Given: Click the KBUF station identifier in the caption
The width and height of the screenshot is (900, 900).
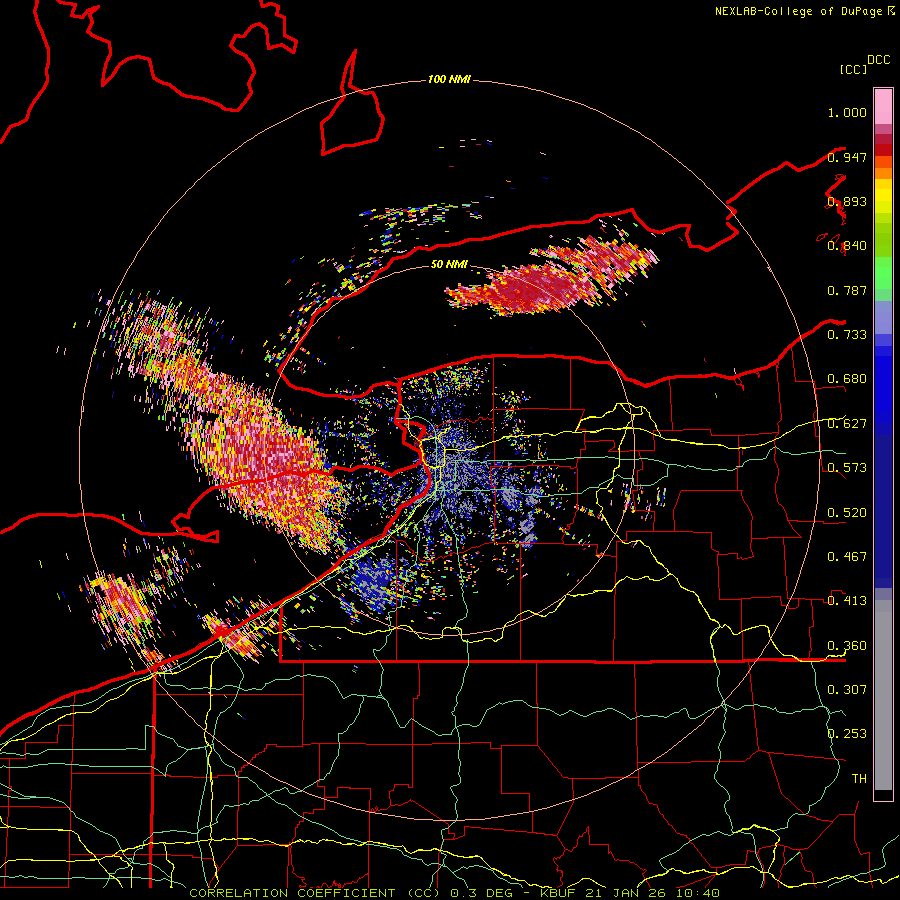Looking at the screenshot, I should pyautogui.click(x=560, y=893).
